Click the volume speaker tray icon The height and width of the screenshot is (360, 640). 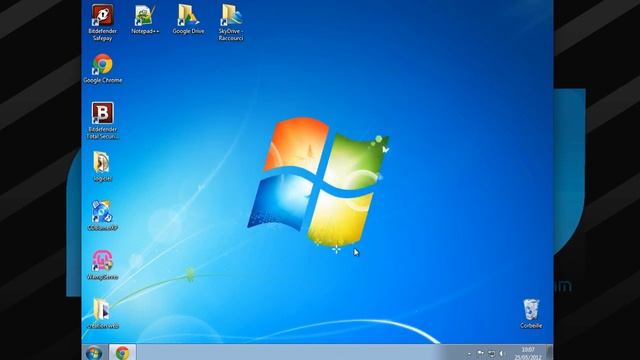pyautogui.click(x=502, y=353)
